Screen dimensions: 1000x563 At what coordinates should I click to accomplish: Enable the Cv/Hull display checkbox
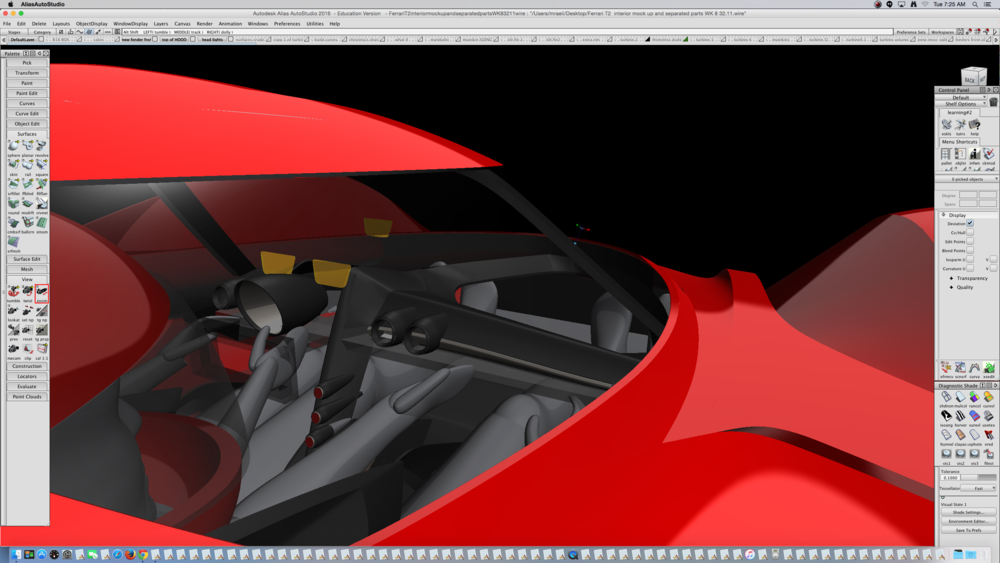coord(969,233)
